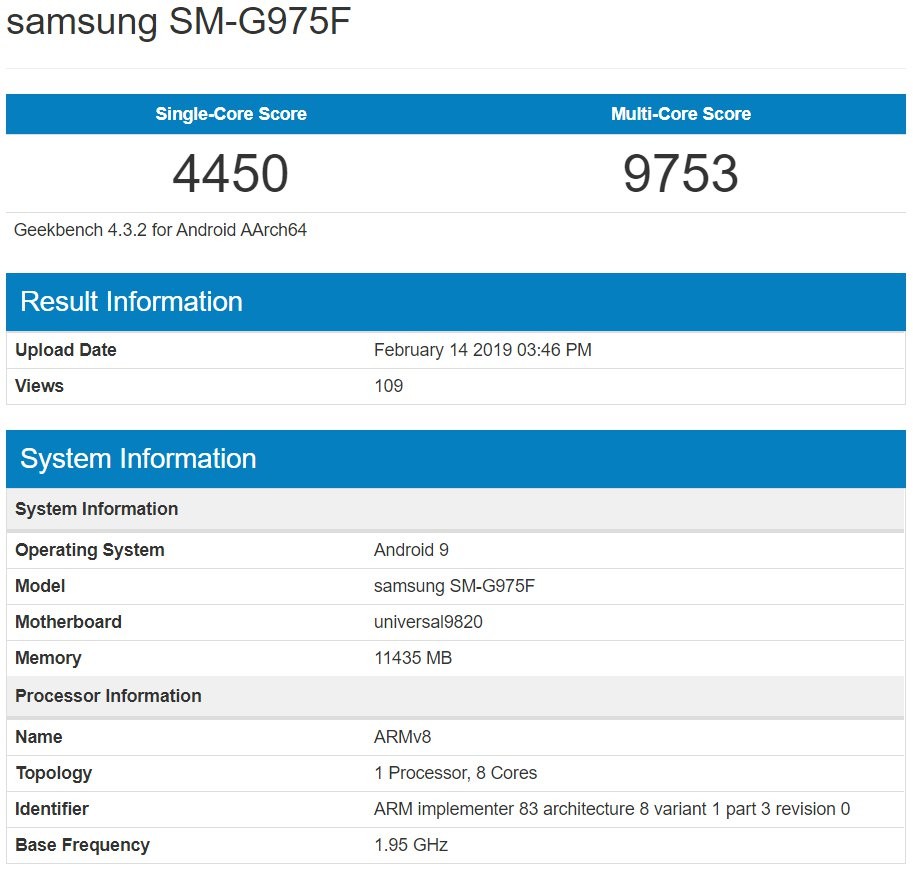This screenshot has width=913, height=869.
Task: Click the Upload Date row label
Action: 66,350
